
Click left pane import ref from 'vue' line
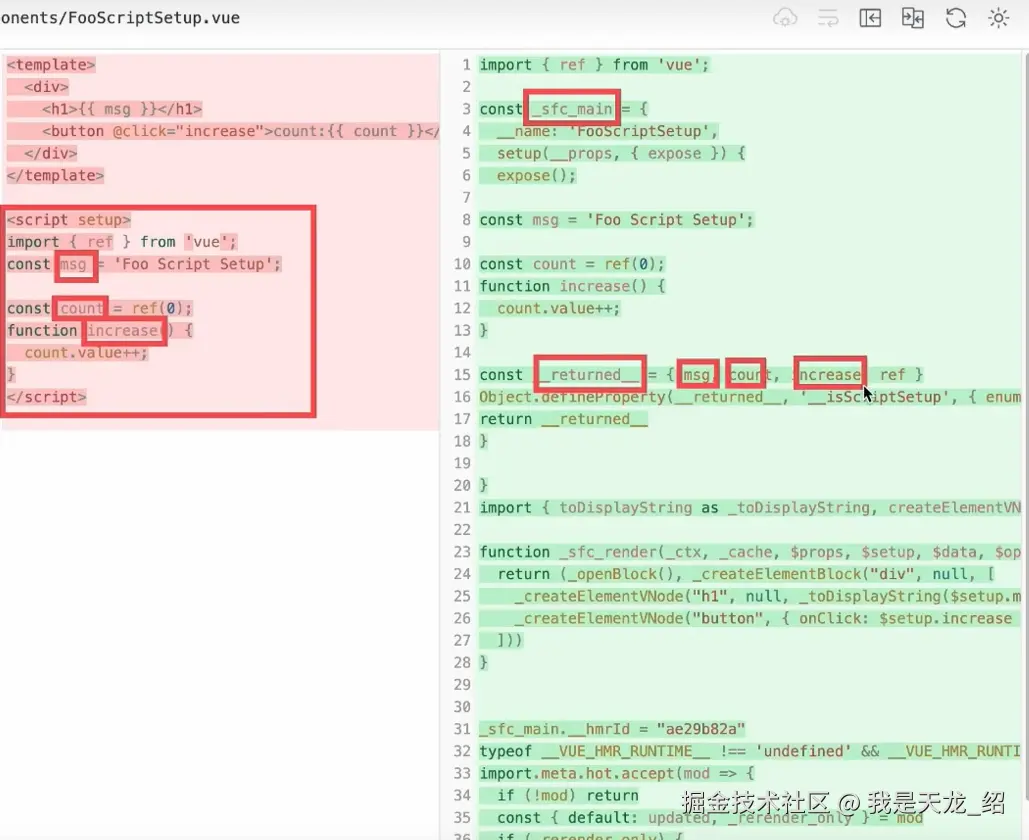pos(121,242)
